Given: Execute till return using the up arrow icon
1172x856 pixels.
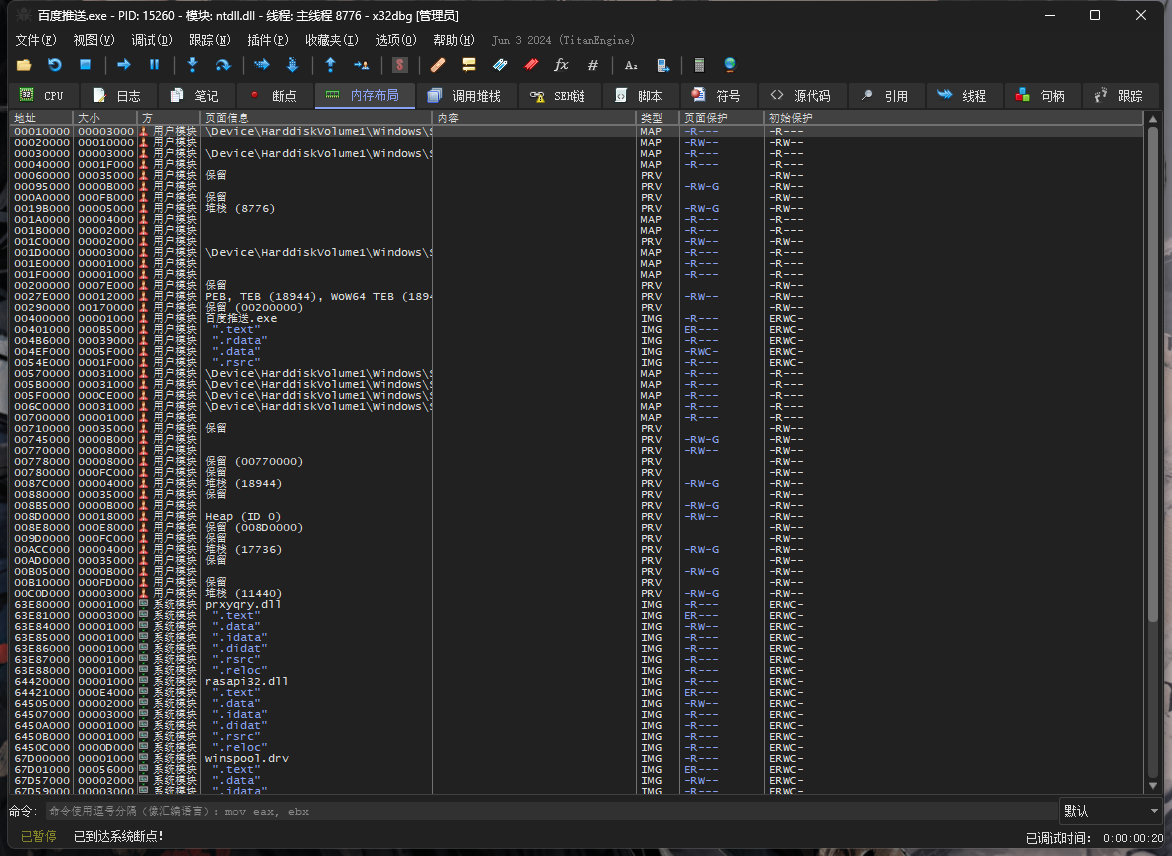Looking at the screenshot, I should pyautogui.click(x=330, y=65).
